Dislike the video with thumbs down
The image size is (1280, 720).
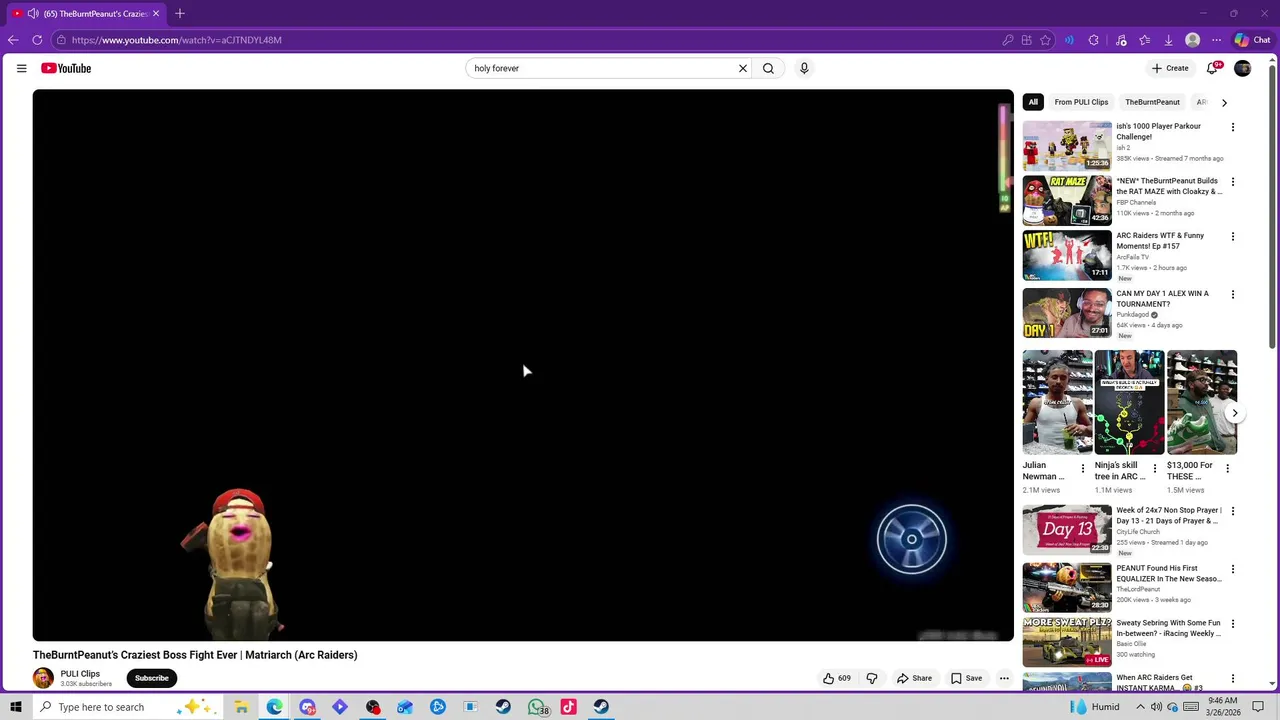pos(872,678)
